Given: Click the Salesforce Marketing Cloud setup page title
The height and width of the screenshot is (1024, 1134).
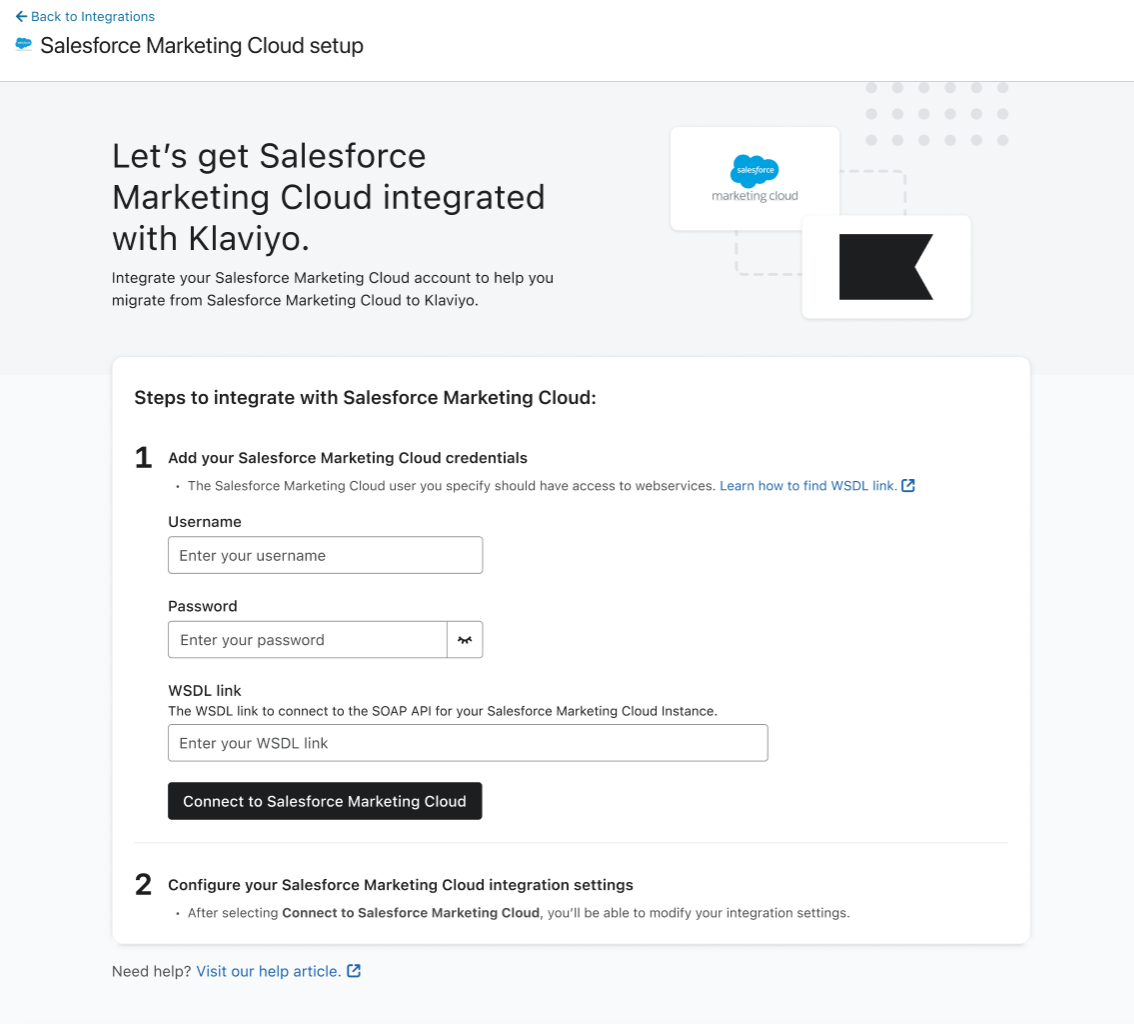Looking at the screenshot, I should [x=202, y=46].
